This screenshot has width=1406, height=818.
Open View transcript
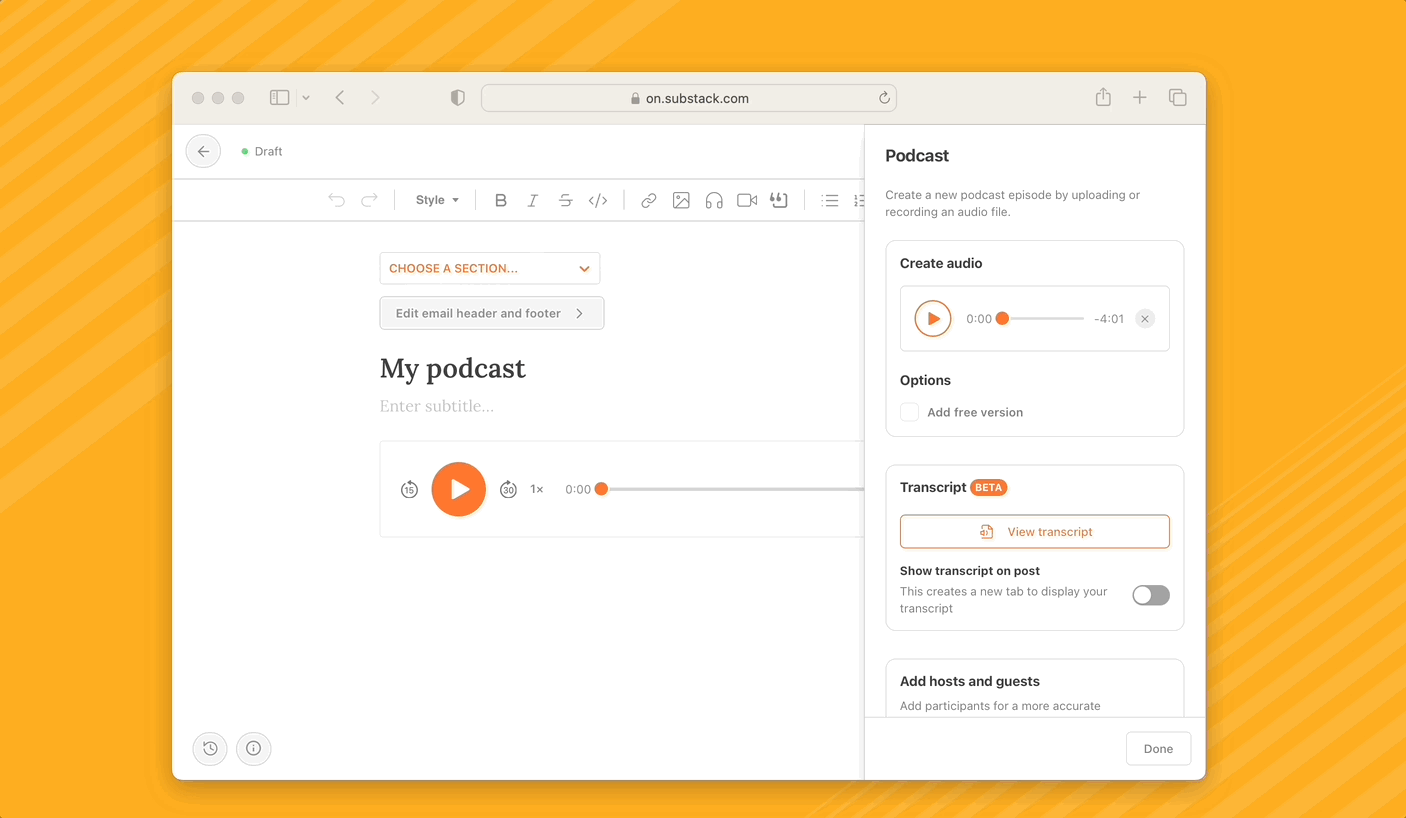[x=1034, y=531]
